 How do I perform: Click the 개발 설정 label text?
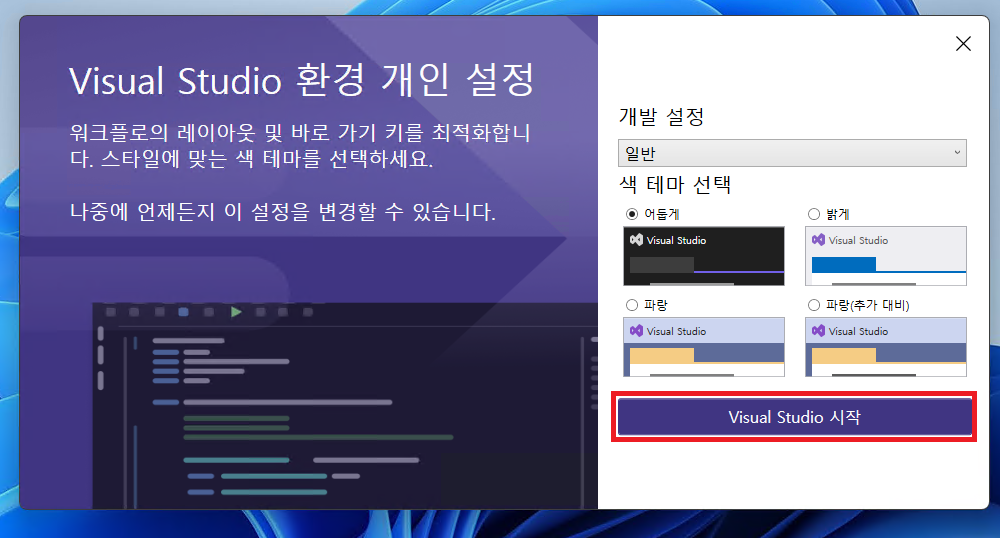(661, 117)
